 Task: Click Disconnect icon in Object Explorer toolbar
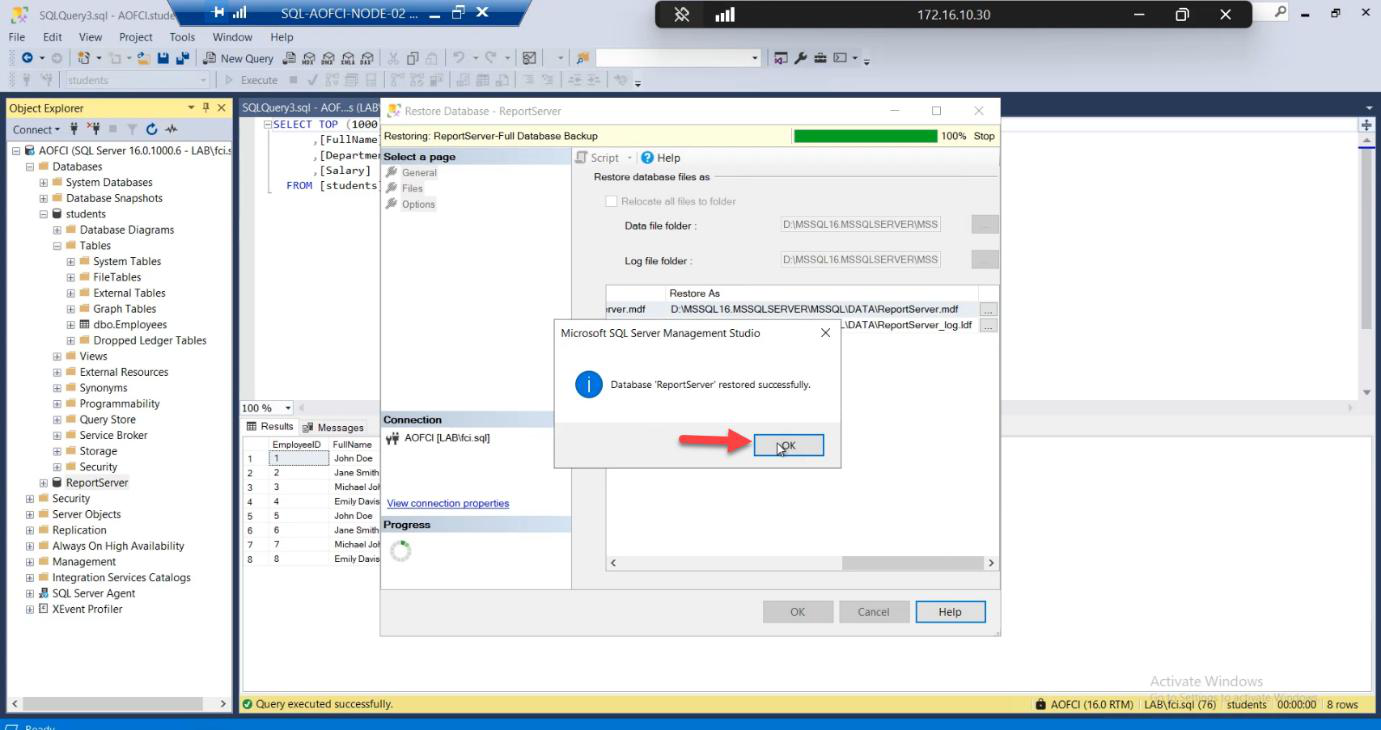pyautogui.click(x=93, y=129)
